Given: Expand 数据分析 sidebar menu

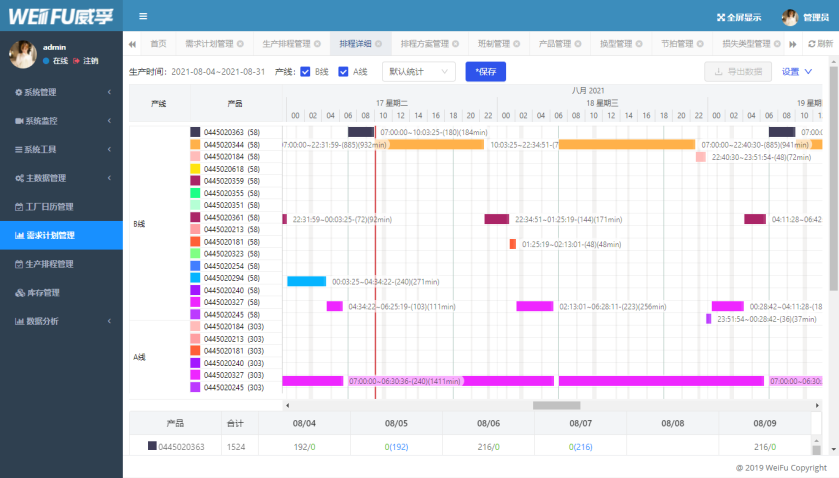Looking at the screenshot, I should pyautogui.click(x=61, y=321).
